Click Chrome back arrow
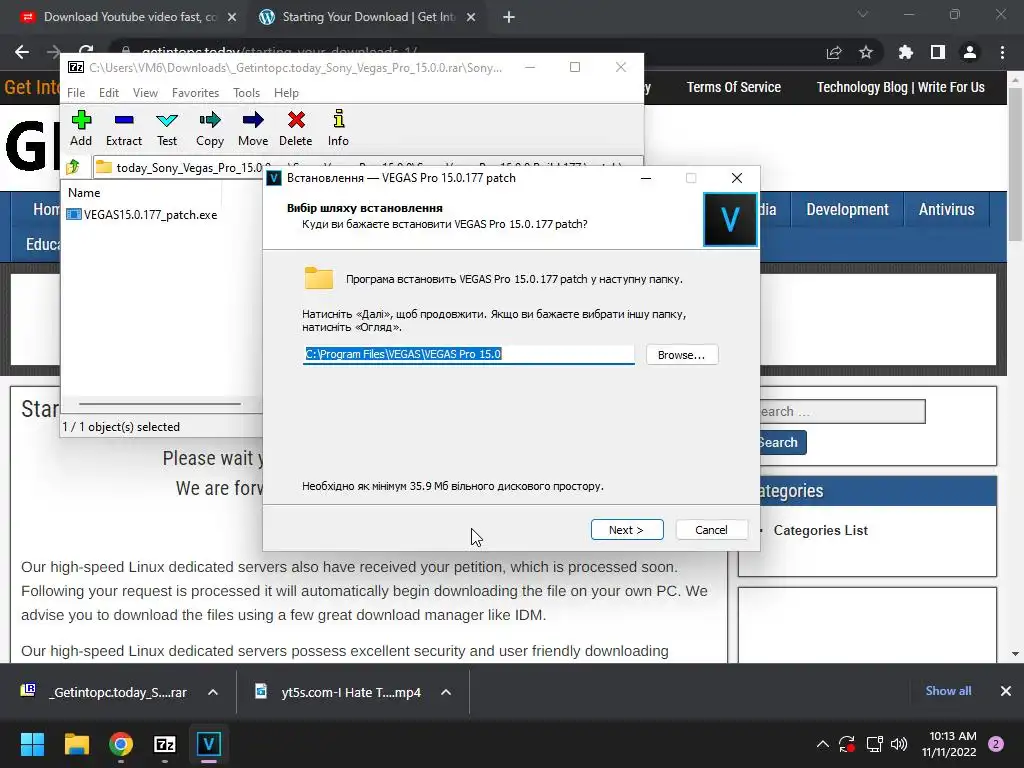1024x768 pixels. click(22, 52)
